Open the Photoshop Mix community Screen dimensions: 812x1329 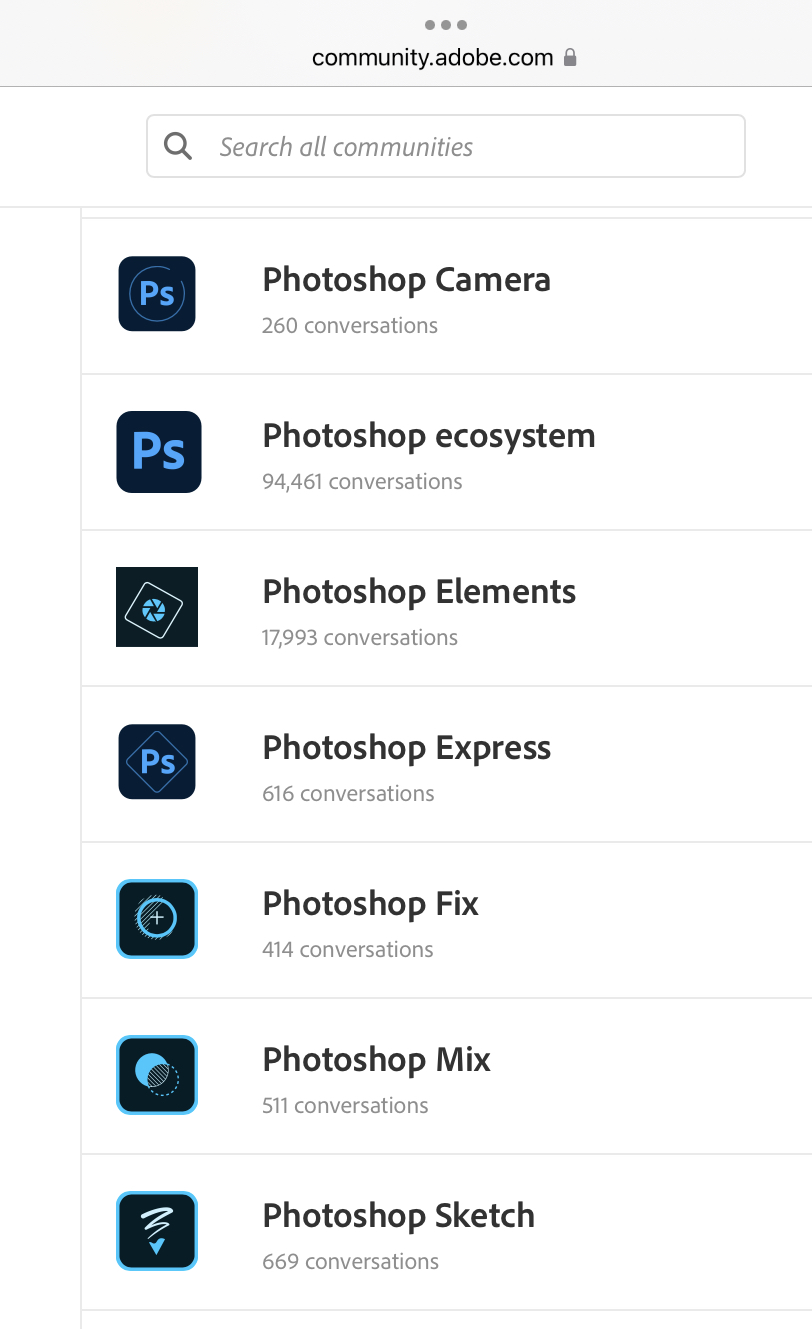coord(376,1060)
